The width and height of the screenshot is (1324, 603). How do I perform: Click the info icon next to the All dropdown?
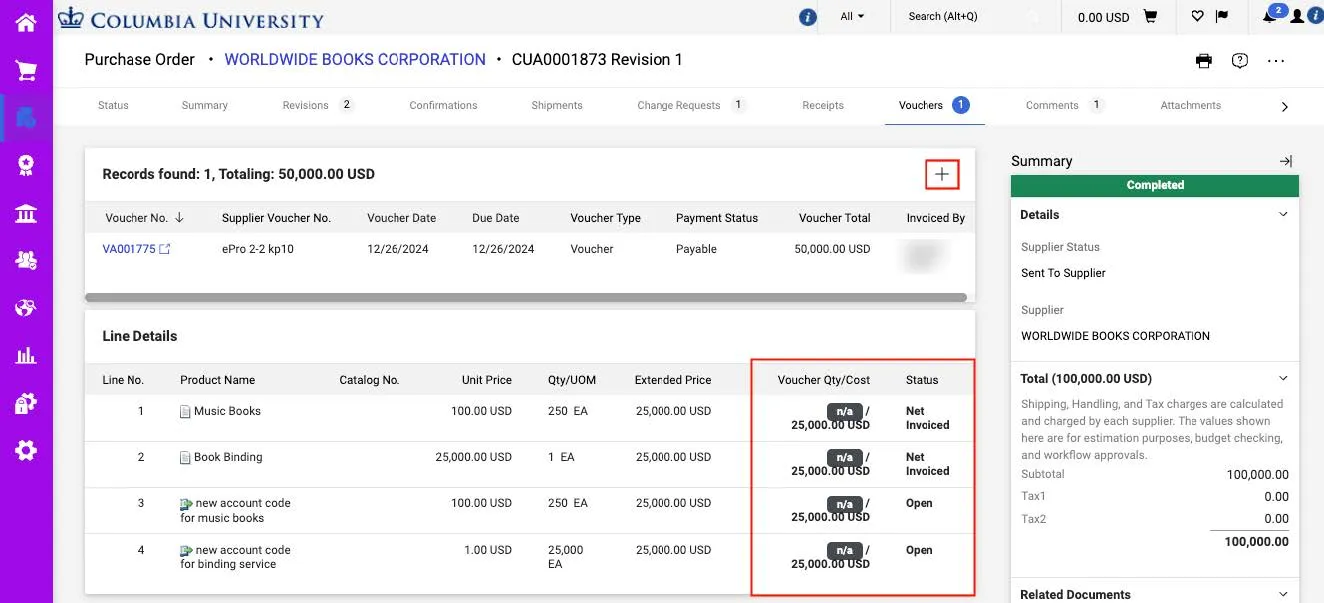pos(808,17)
